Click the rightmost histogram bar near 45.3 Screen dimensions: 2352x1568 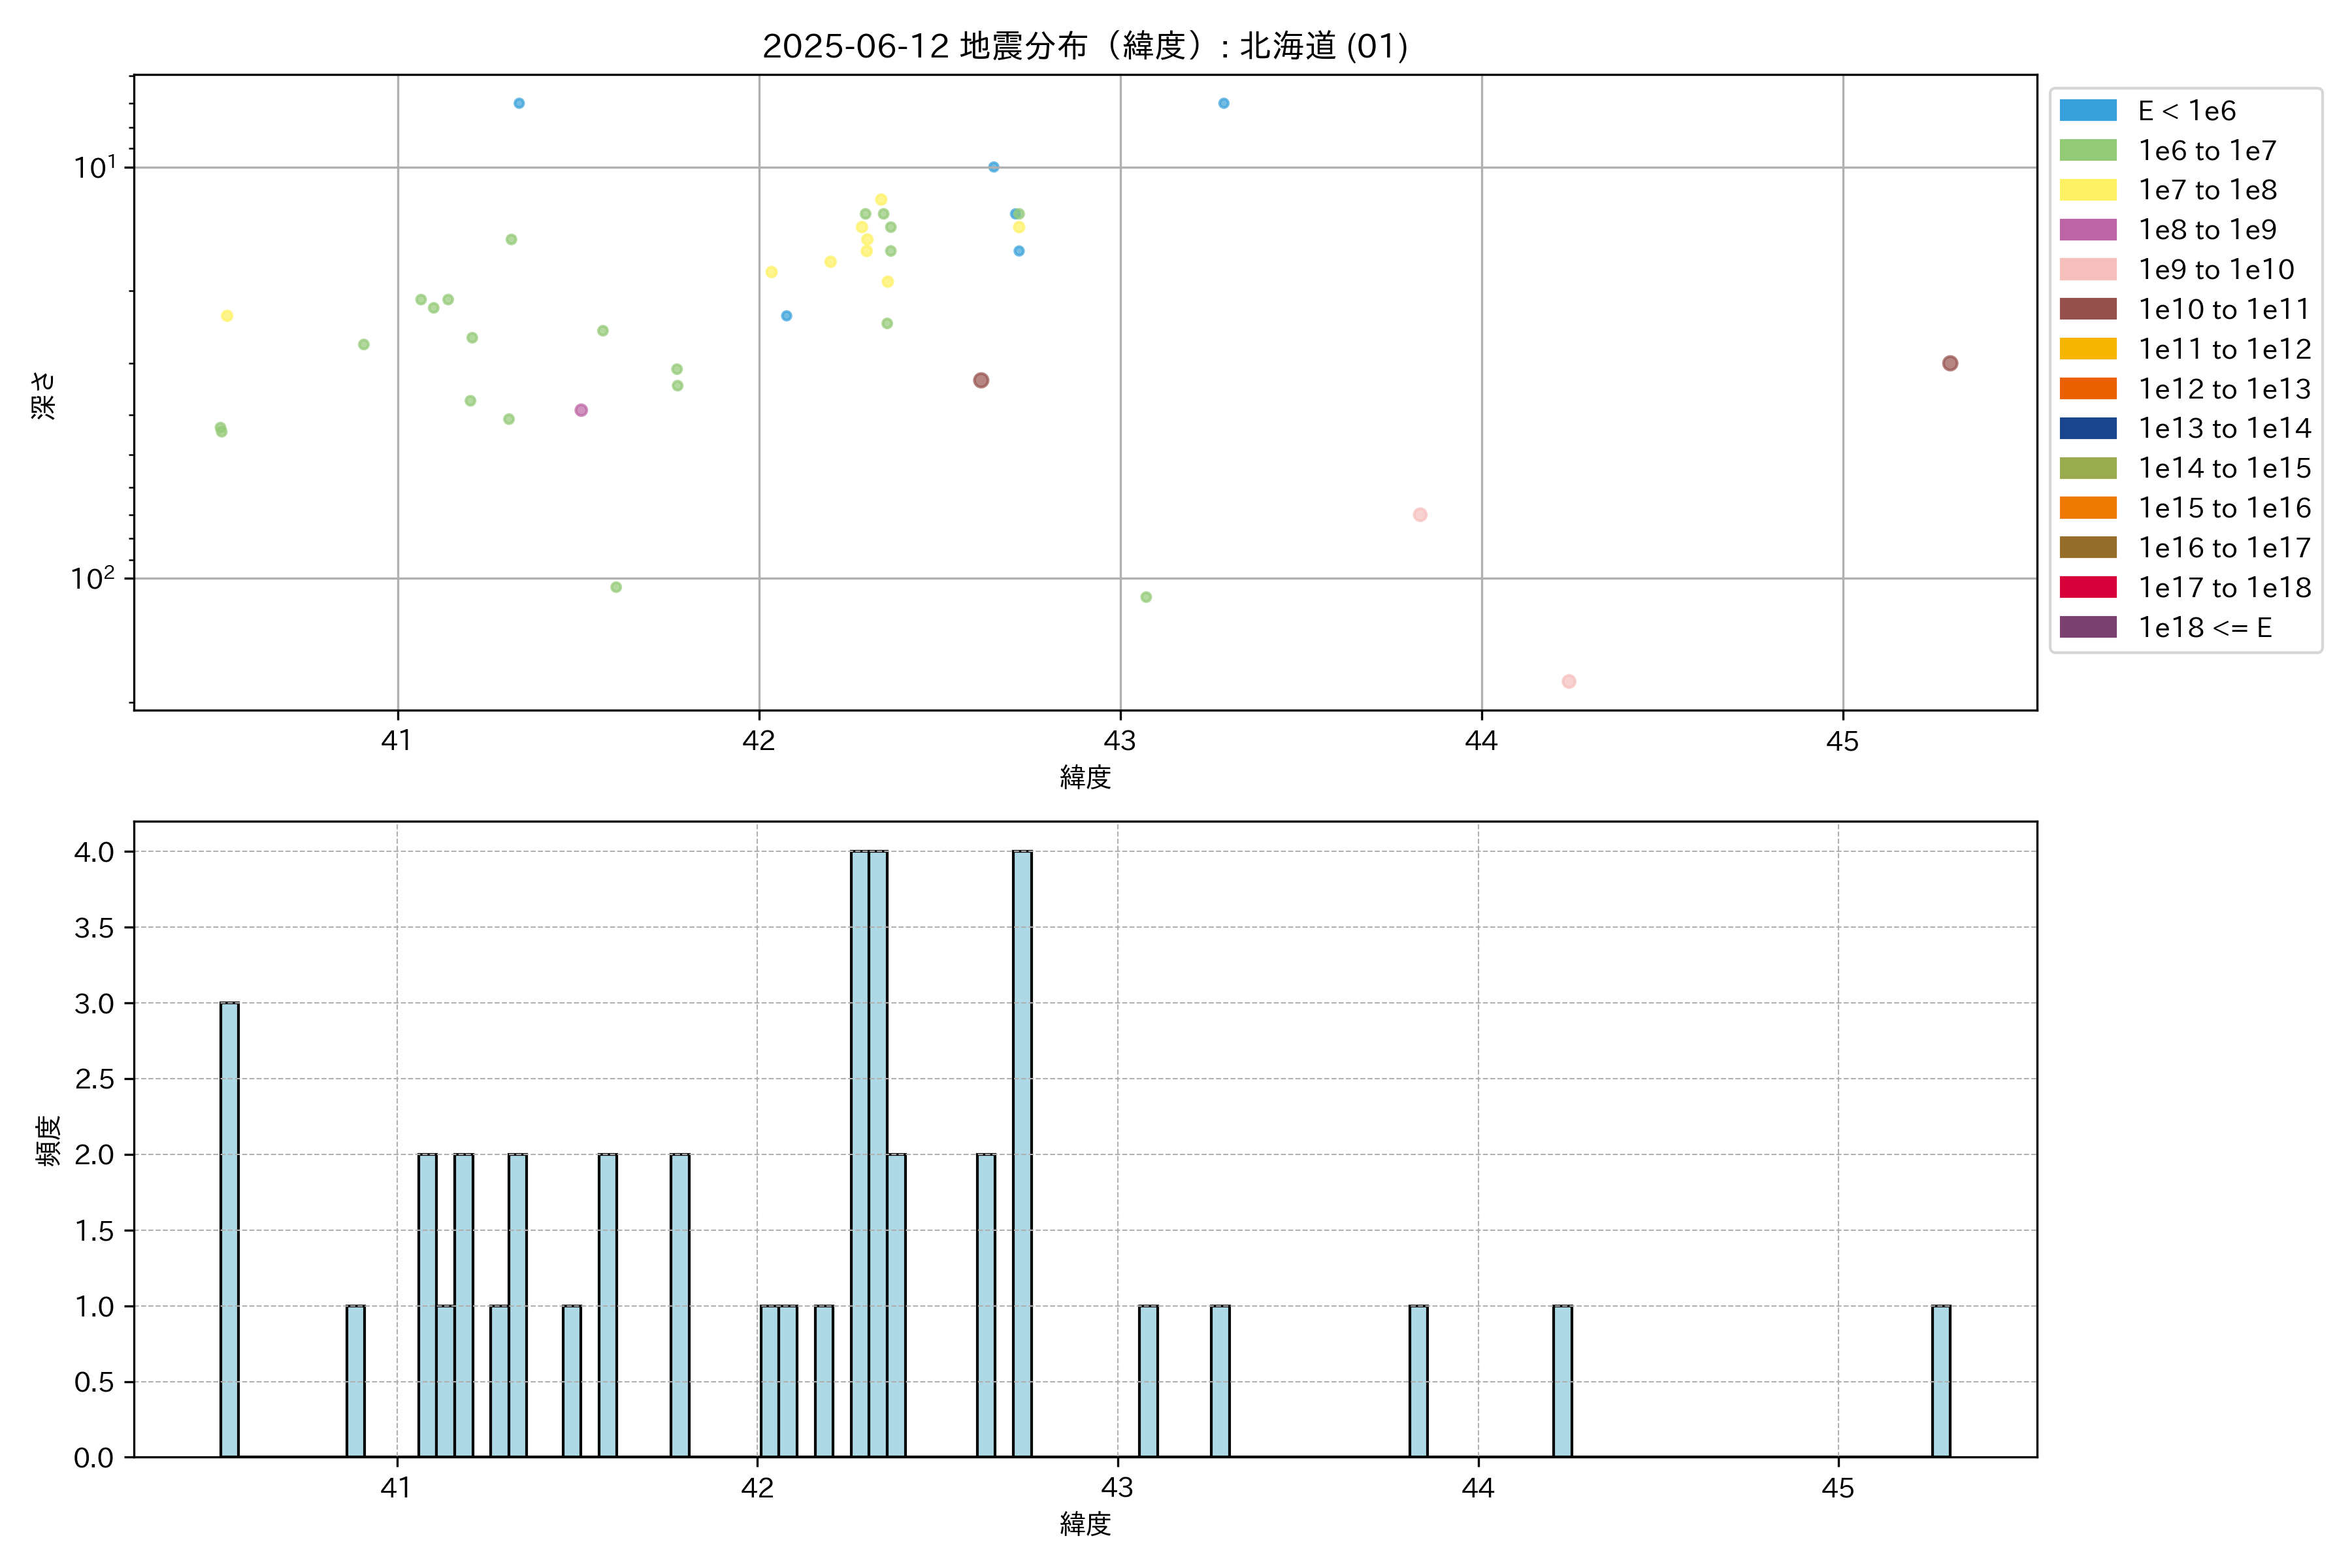[1940, 1381]
